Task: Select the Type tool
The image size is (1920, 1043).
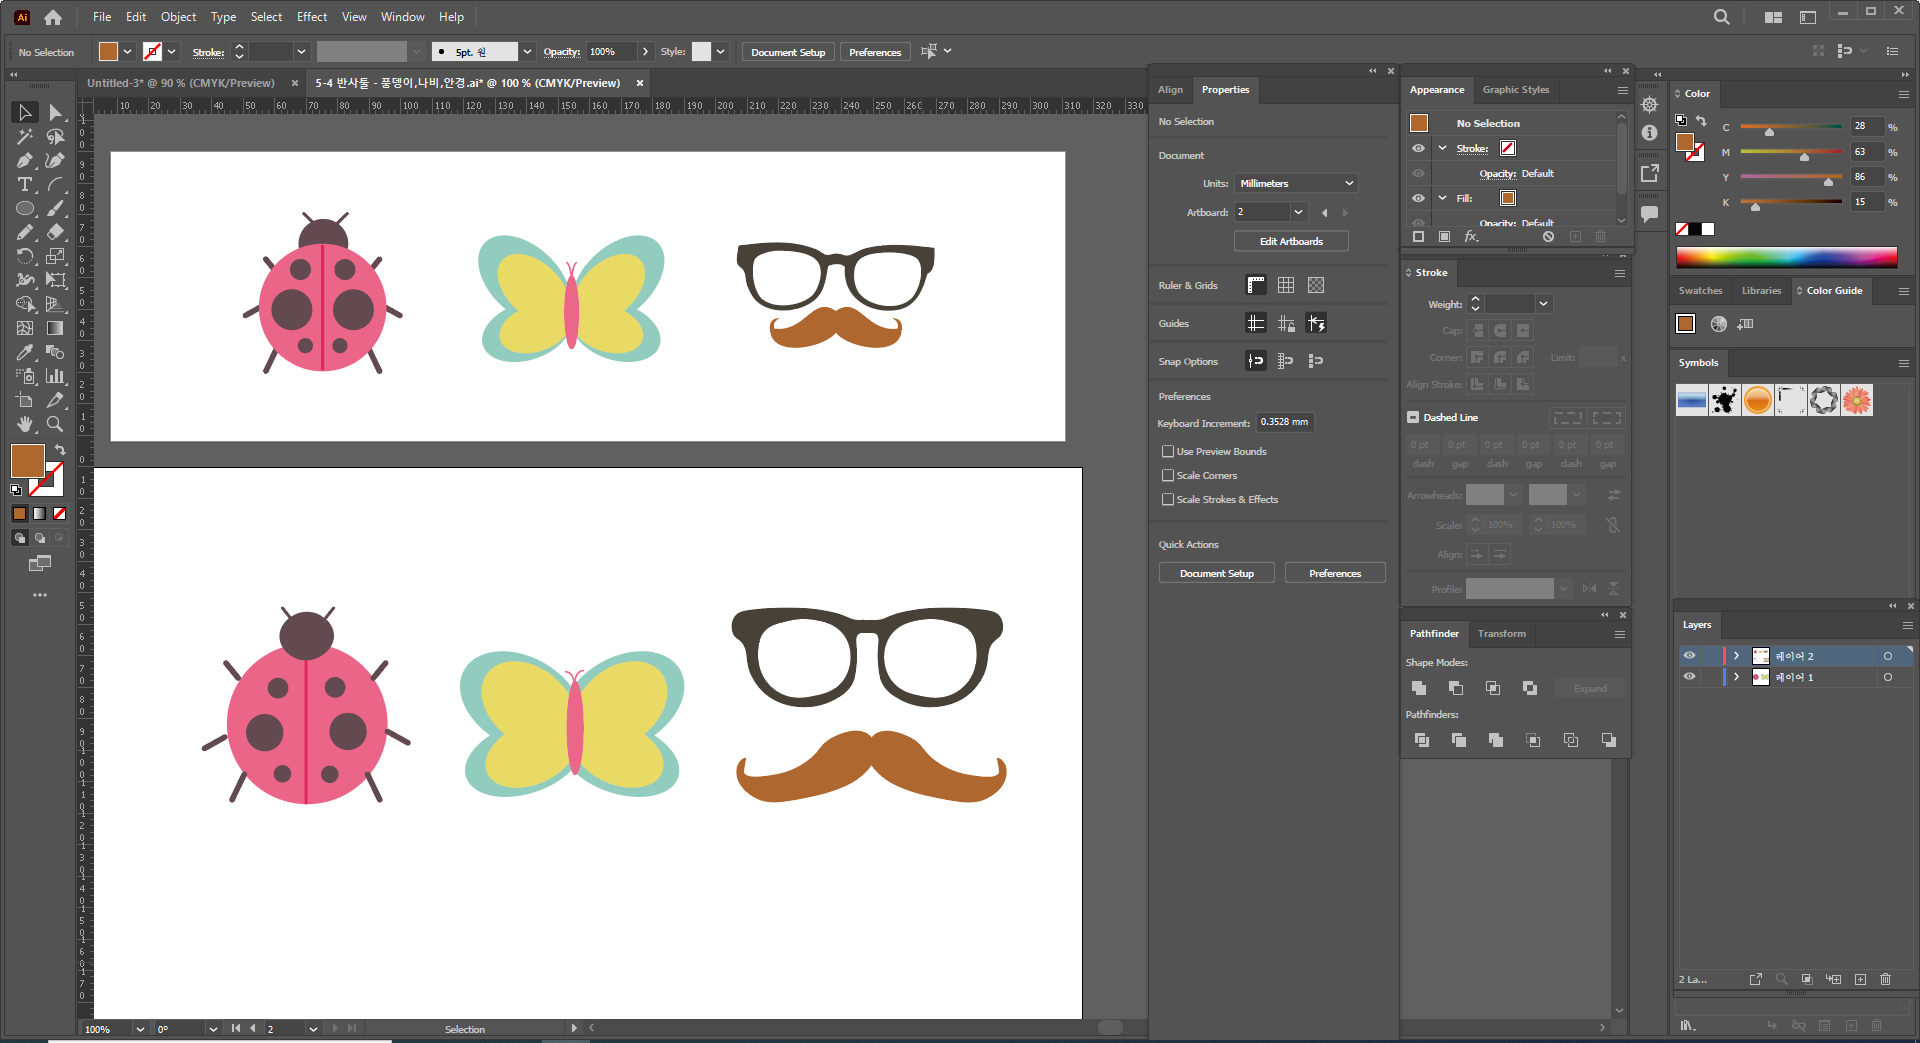Action: tap(25, 185)
